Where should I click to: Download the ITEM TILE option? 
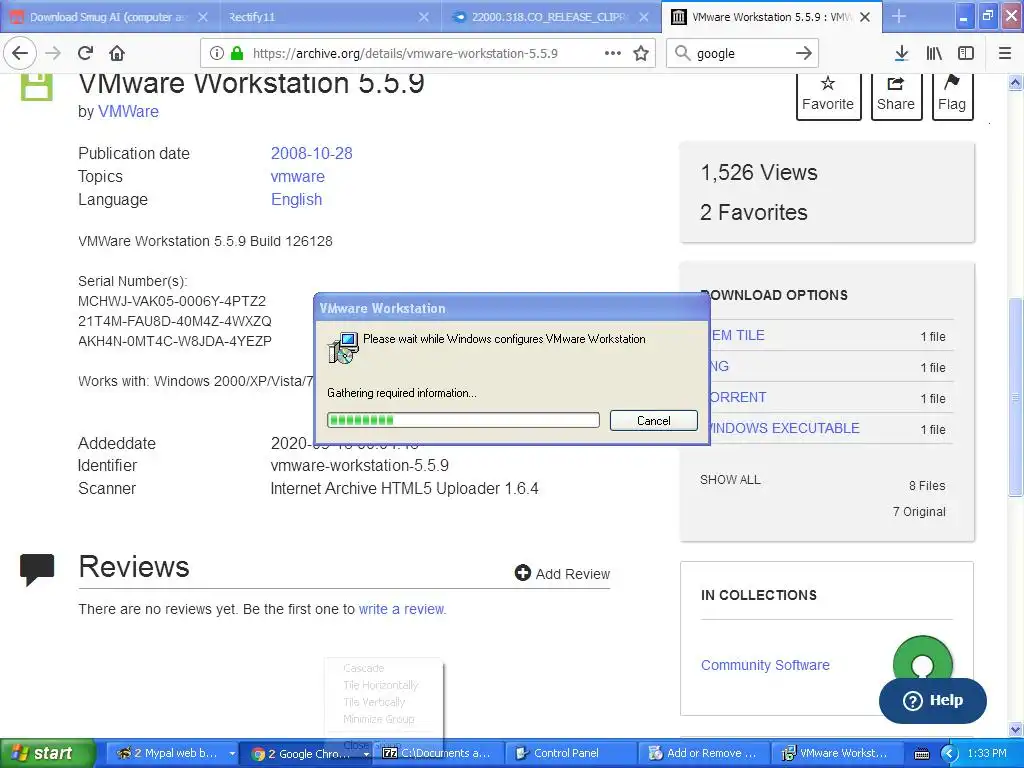[737, 336]
